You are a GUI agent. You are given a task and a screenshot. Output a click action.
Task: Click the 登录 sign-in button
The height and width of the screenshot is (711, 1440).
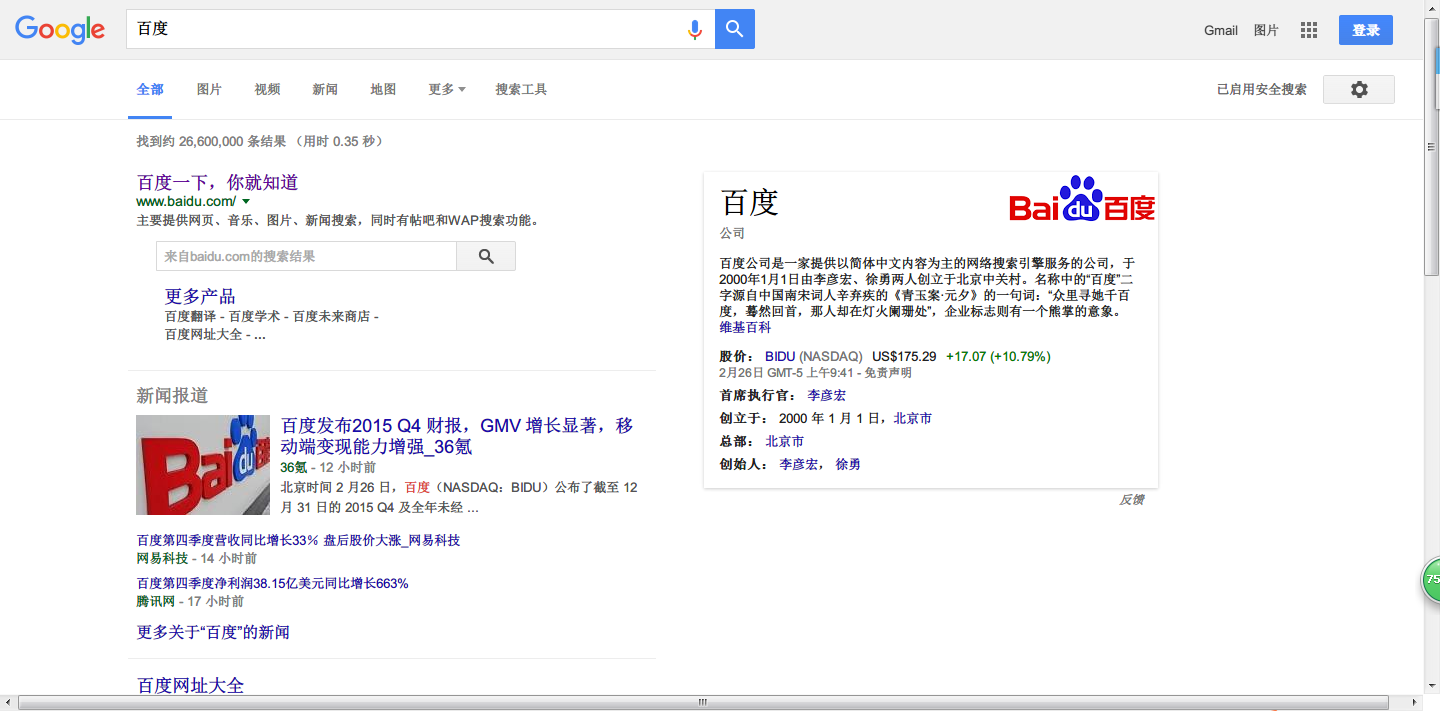(1366, 30)
